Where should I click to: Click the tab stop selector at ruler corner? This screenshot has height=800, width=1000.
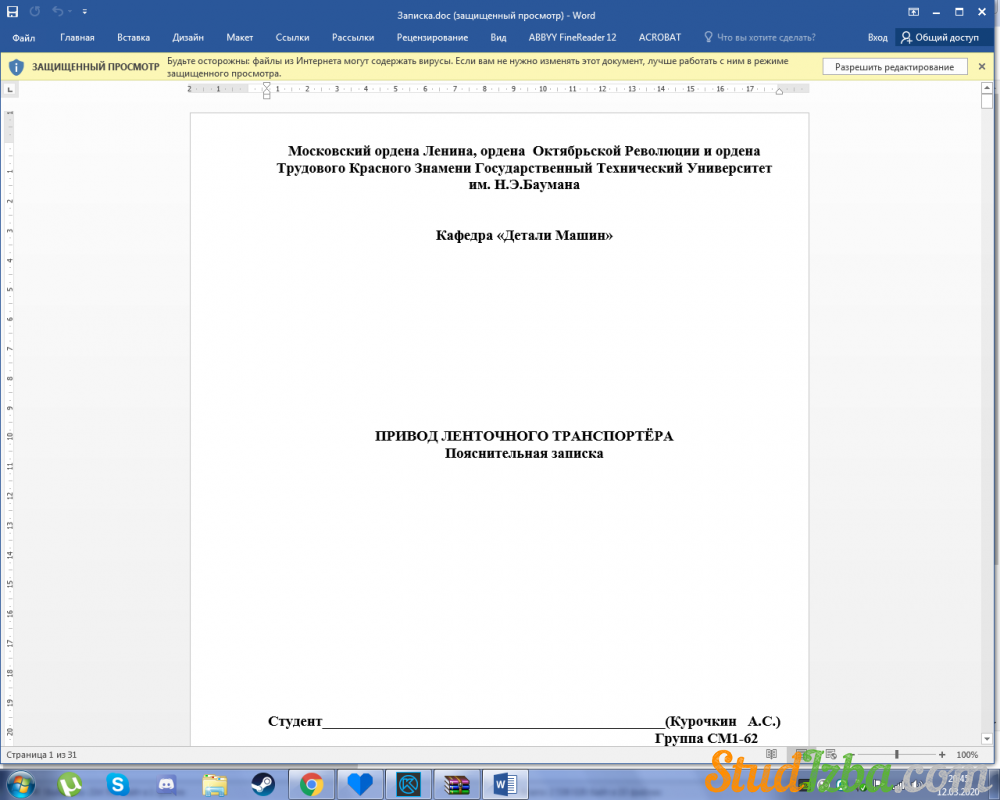click(x=10, y=89)
